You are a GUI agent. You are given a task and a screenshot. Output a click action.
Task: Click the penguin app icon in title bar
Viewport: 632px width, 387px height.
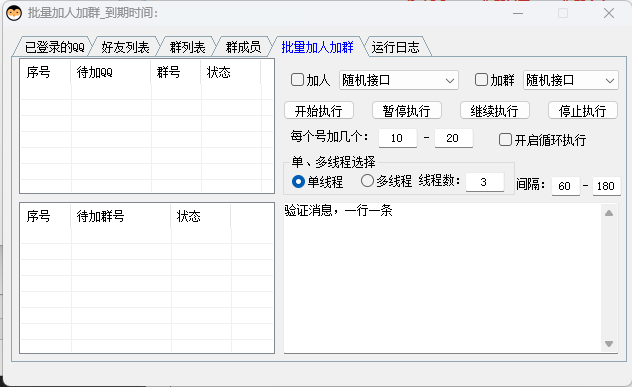tap(14, 13)
